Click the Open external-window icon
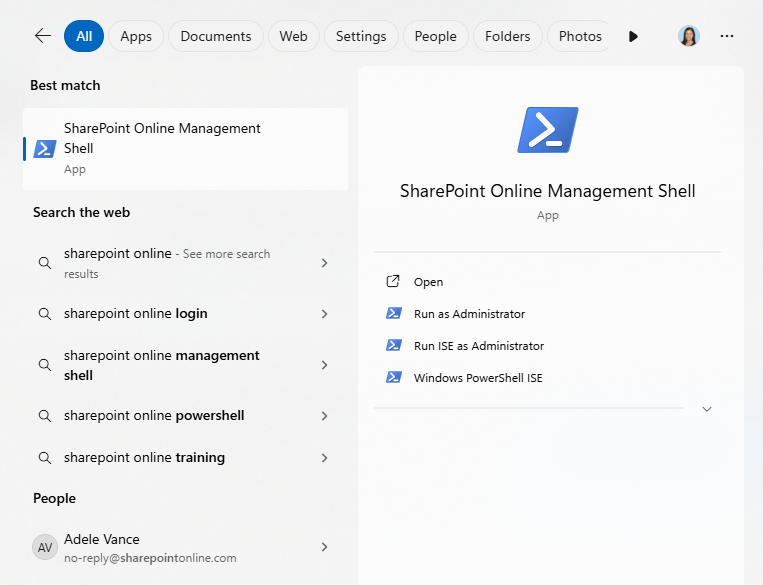This screenshot has height=585, width=763. (393, 281)
